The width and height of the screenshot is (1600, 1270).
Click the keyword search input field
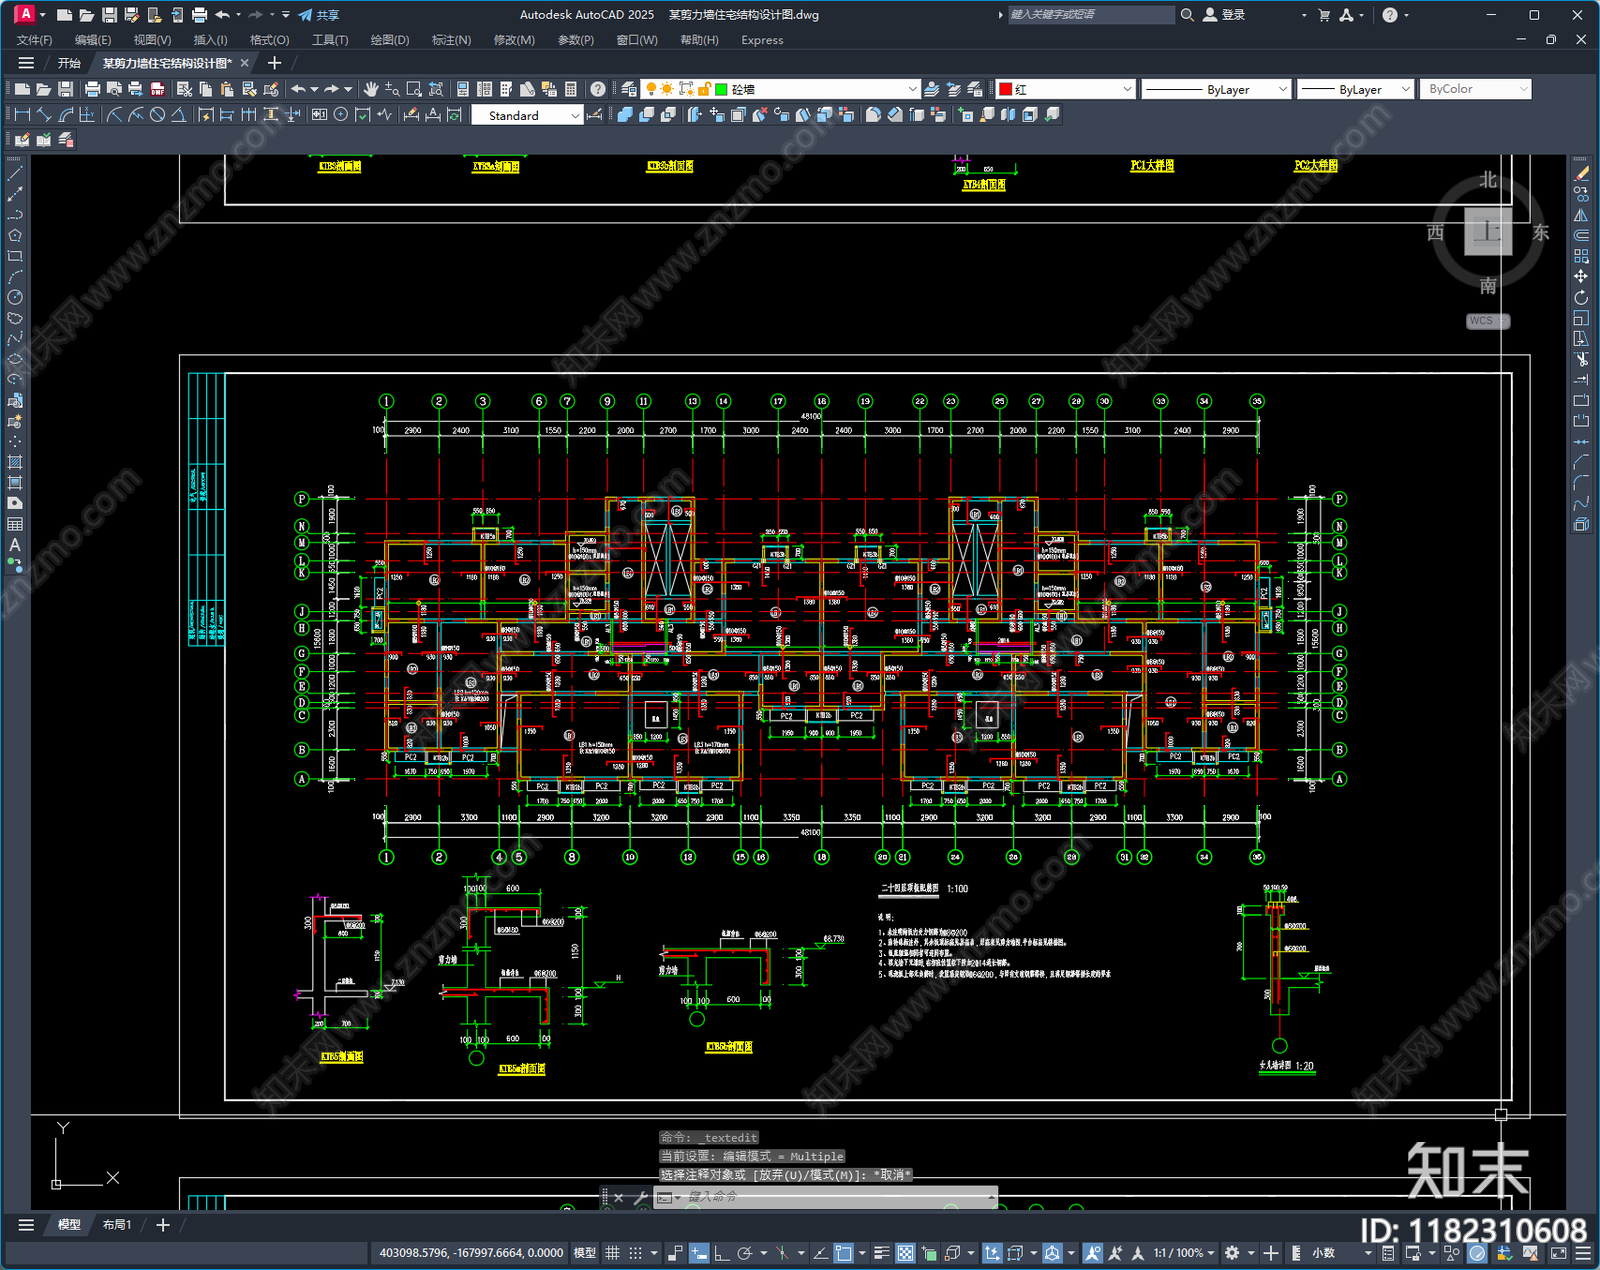coord(1090,15)
